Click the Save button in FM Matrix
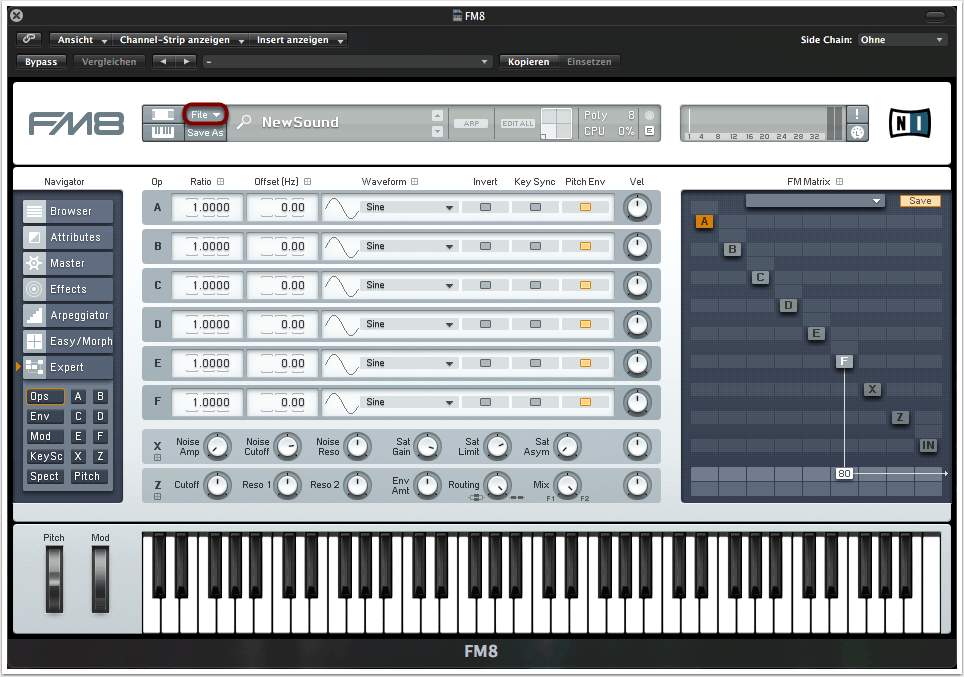The width and height of the screenshot is (964, 677). pyautogui.click(x=920, y=201)
